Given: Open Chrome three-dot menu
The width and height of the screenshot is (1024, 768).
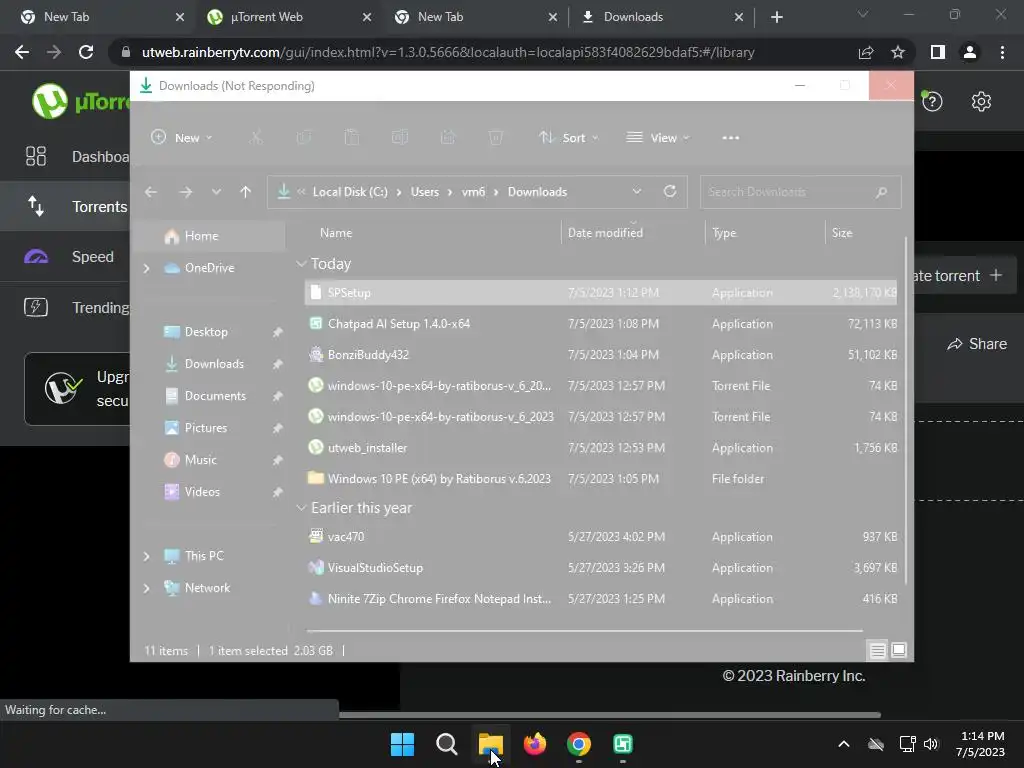Looking at the screenshot, I should click(1002, 52).
